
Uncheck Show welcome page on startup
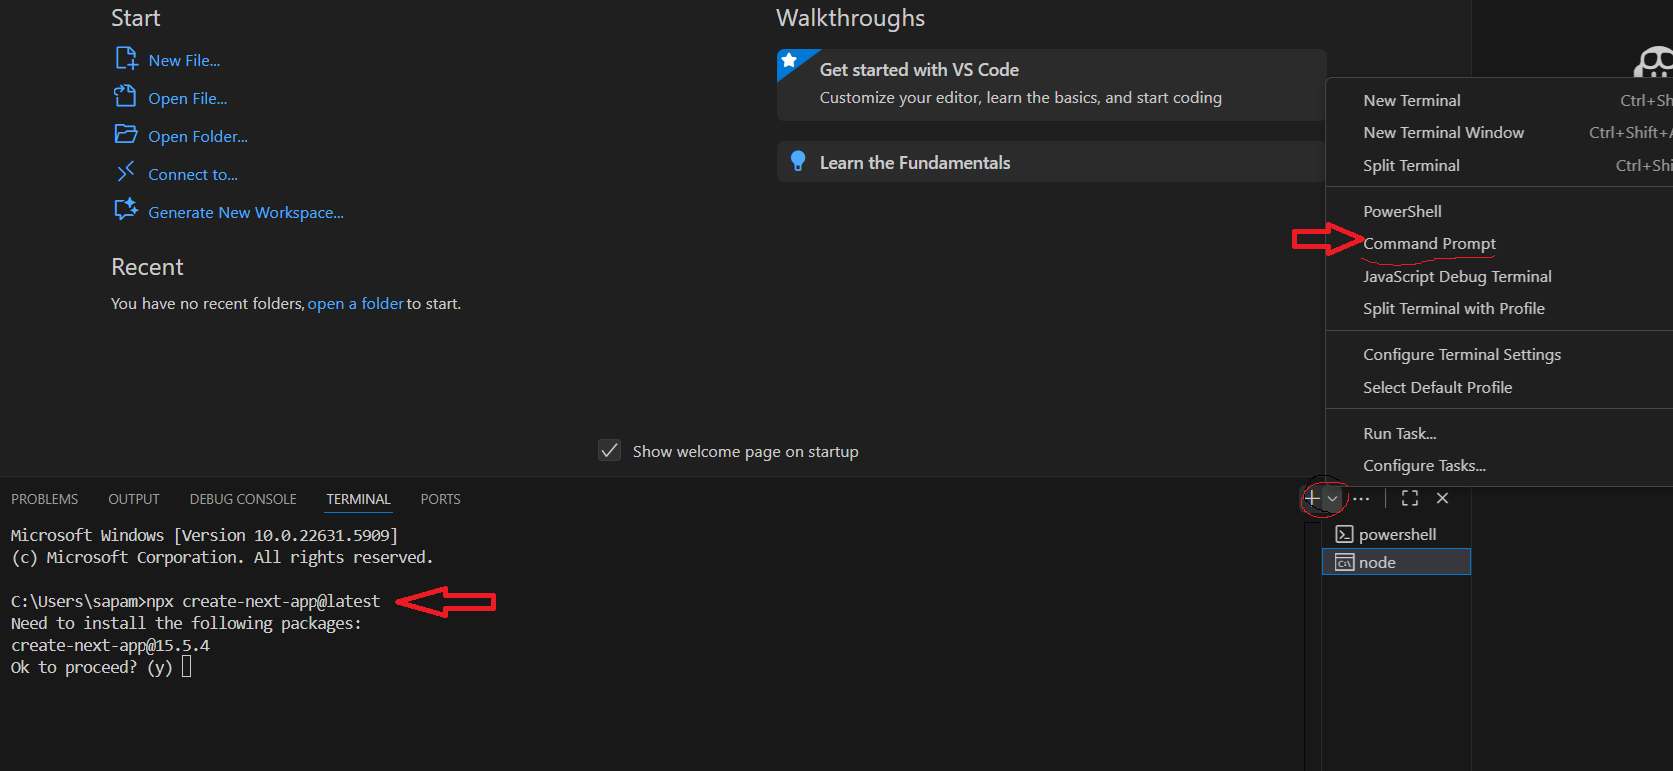609,451
